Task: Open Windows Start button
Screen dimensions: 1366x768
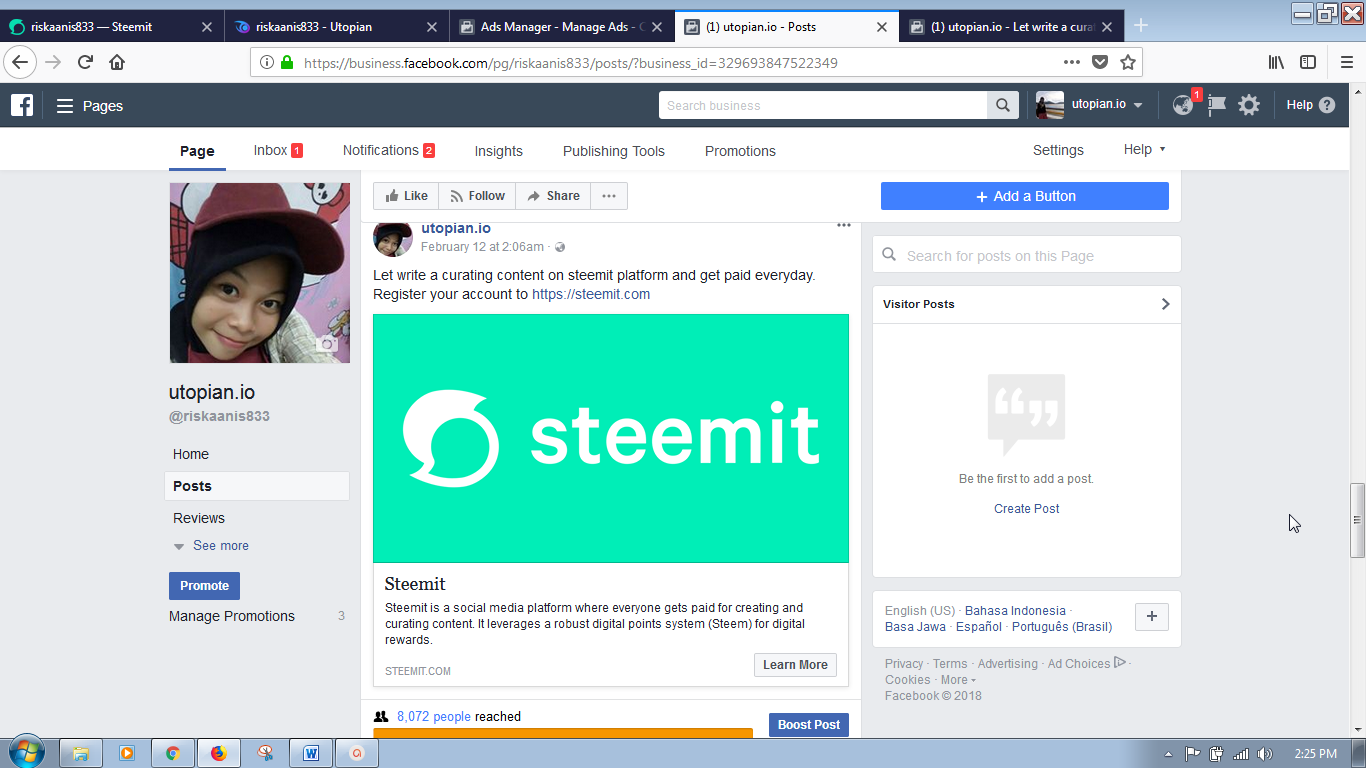Action: (x=26, y=752)
